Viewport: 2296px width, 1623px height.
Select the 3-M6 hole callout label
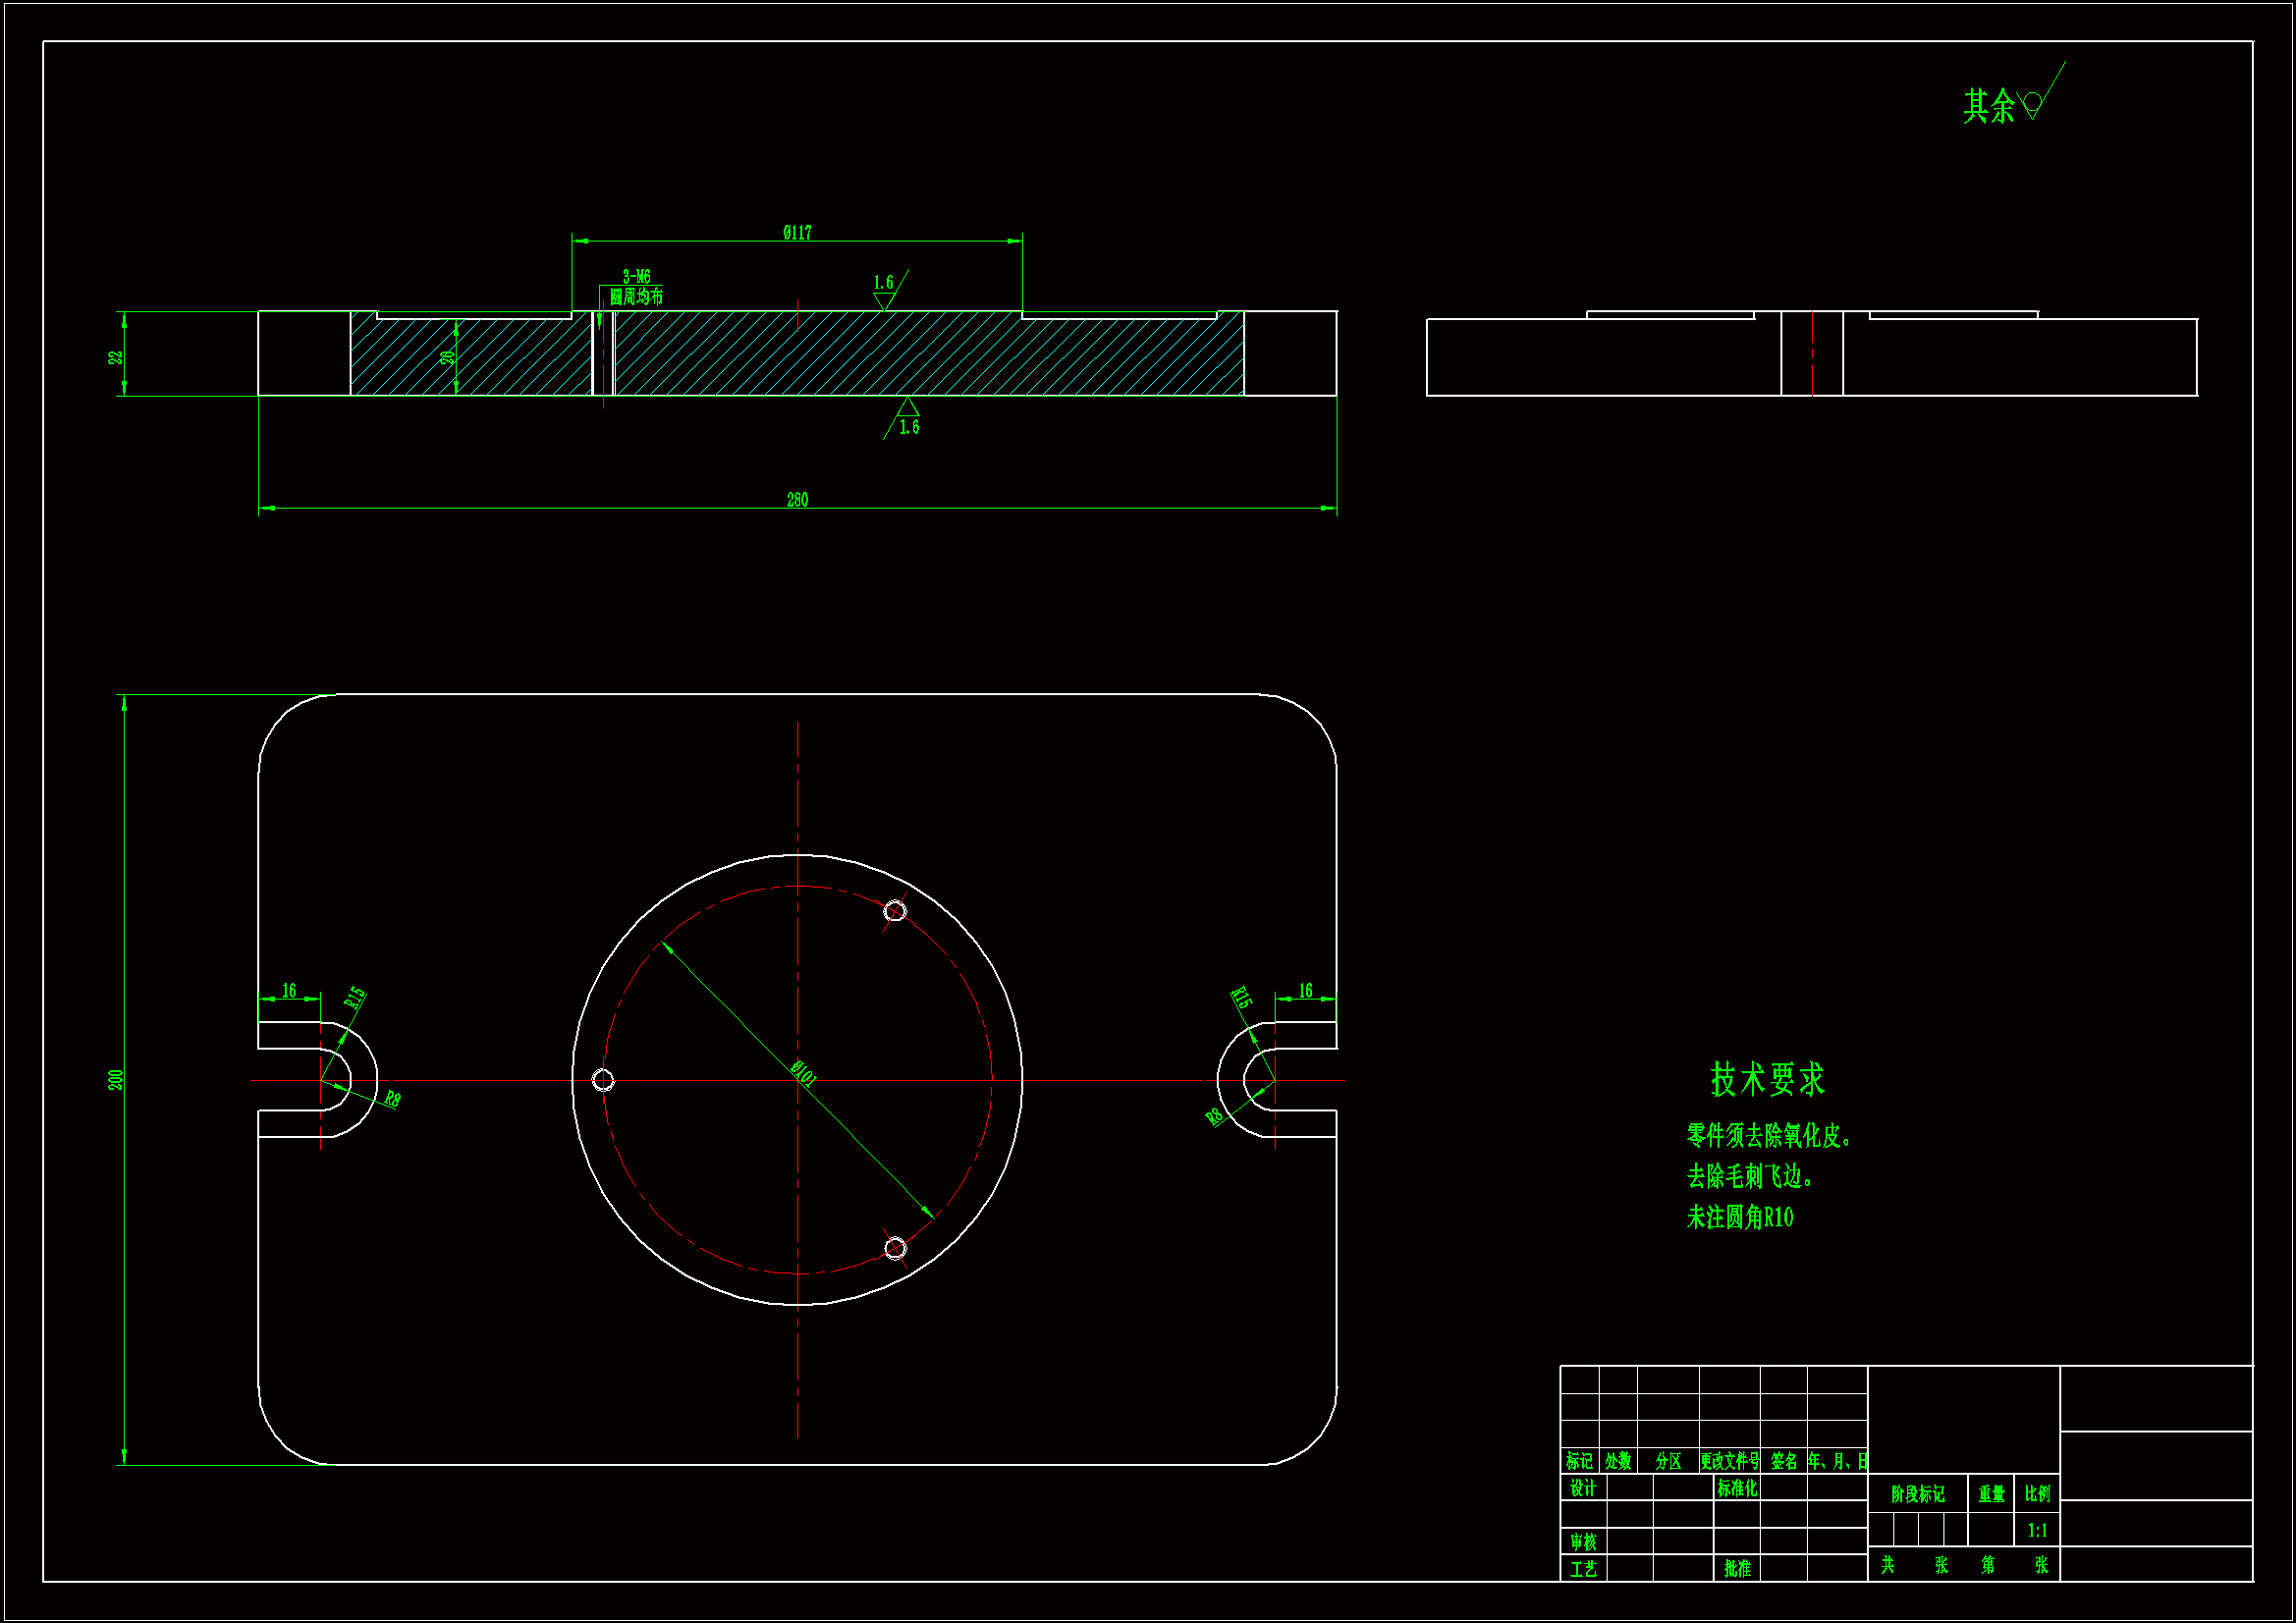[637, 277]
